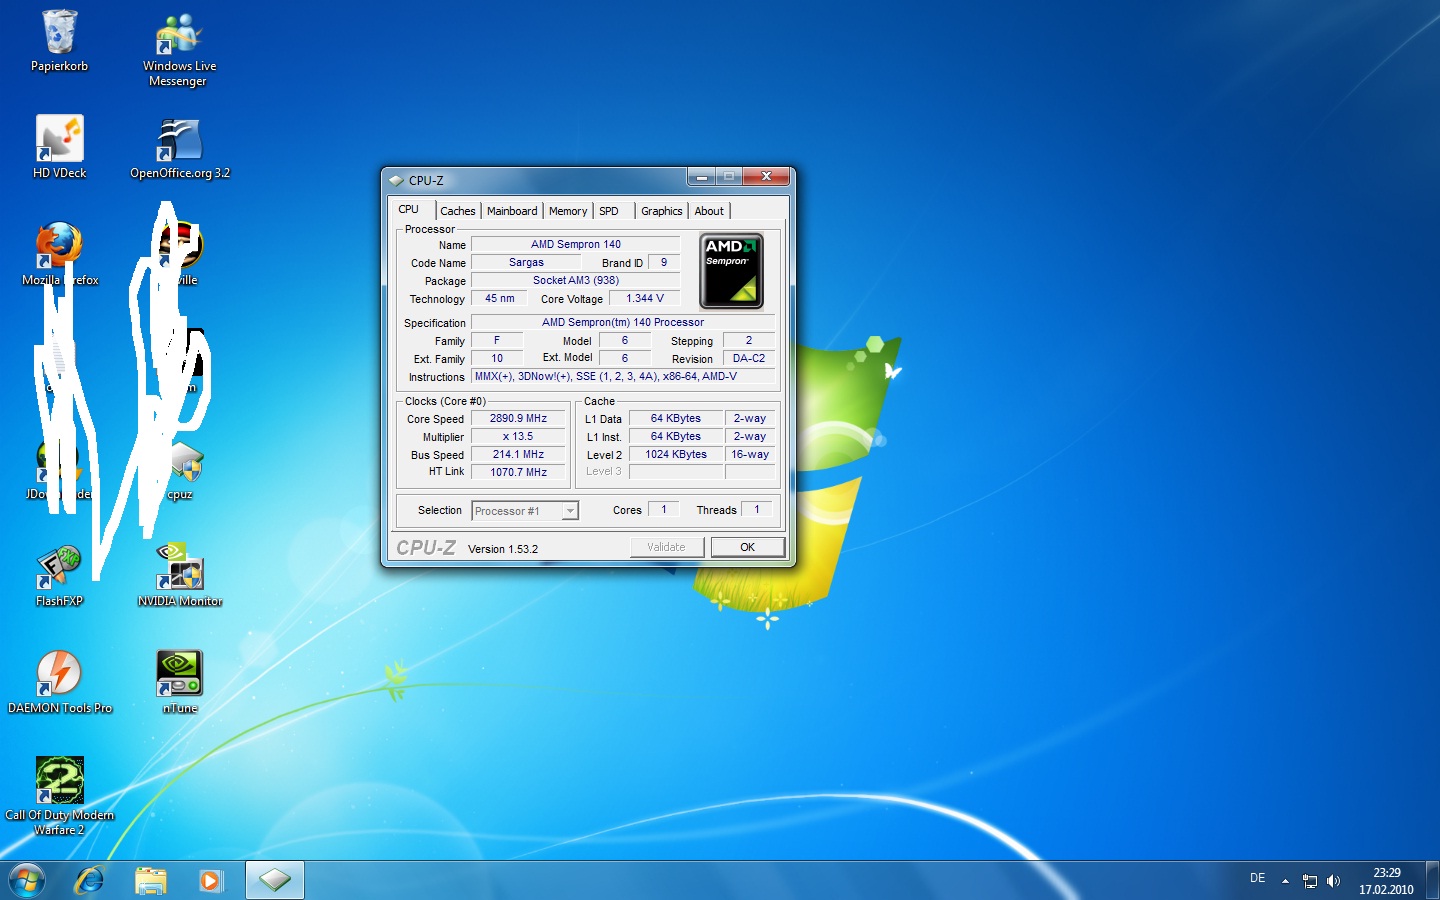The height and width of the screenshot is (900, 1440).
Task: Click the Specification field text
Action: click(x=623, y=322)
